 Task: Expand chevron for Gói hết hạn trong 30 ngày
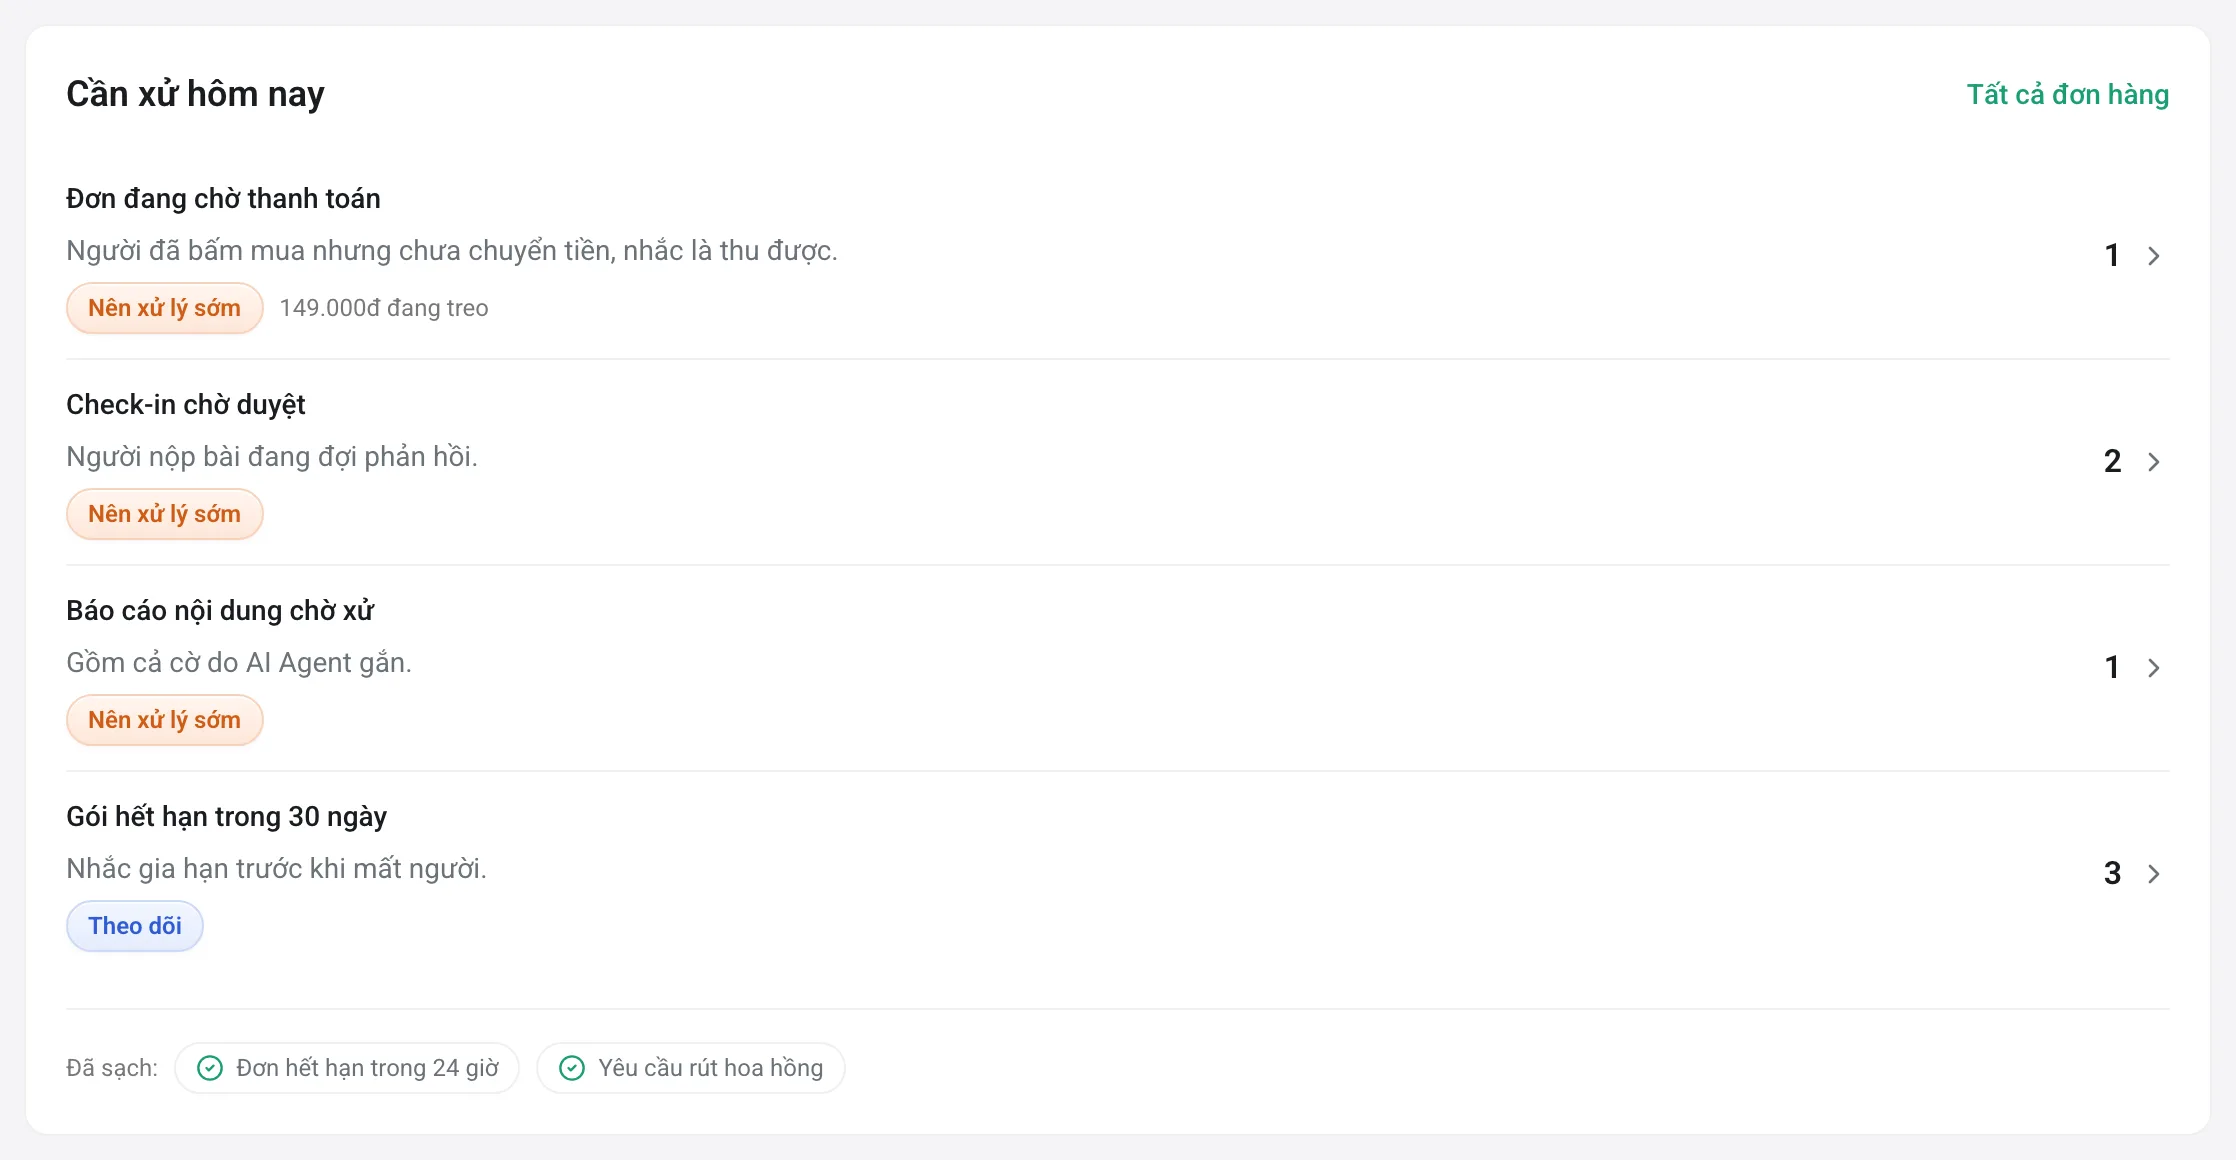(2154, 874)
